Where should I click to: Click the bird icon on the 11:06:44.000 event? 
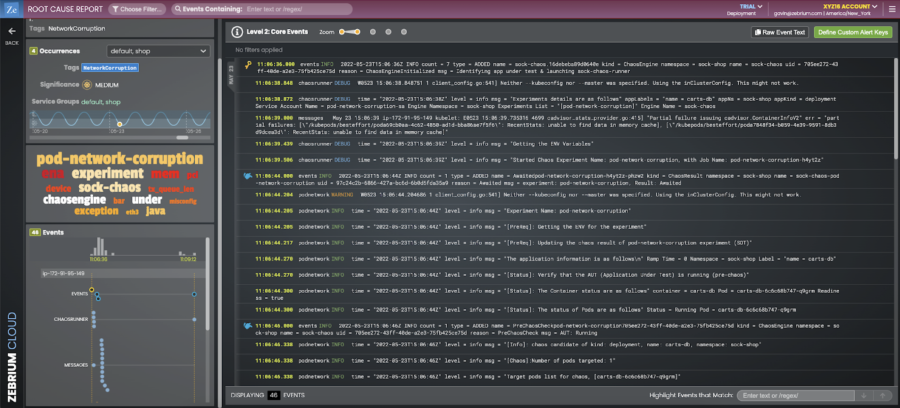[x=248, y=175]
